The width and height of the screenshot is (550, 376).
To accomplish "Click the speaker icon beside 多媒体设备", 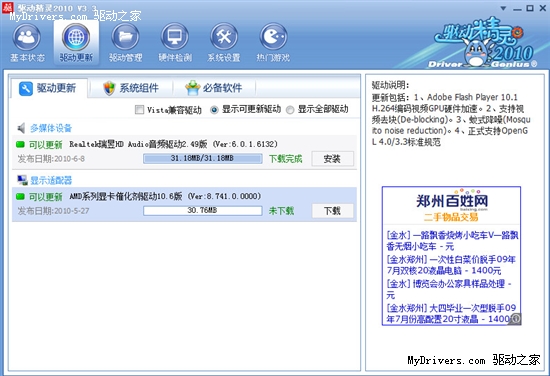I will 21,128.
